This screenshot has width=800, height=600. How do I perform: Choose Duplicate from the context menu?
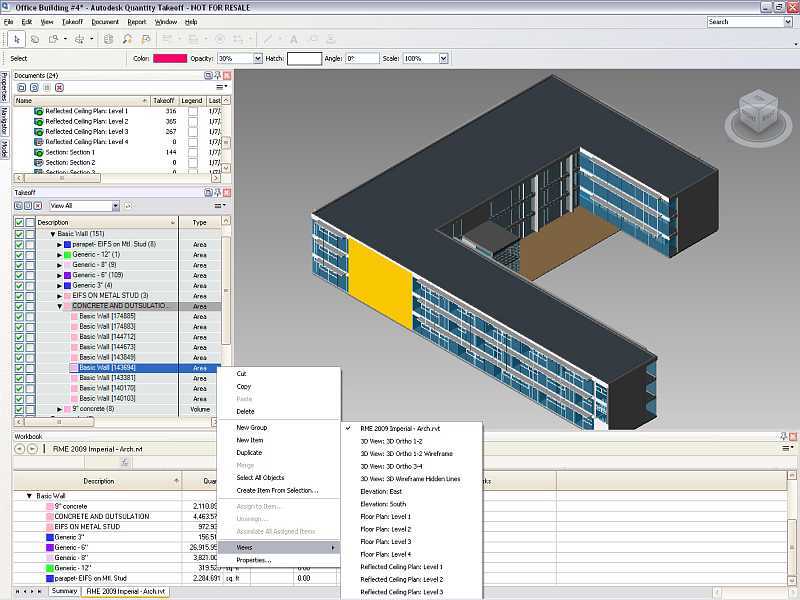coord(249,453)
